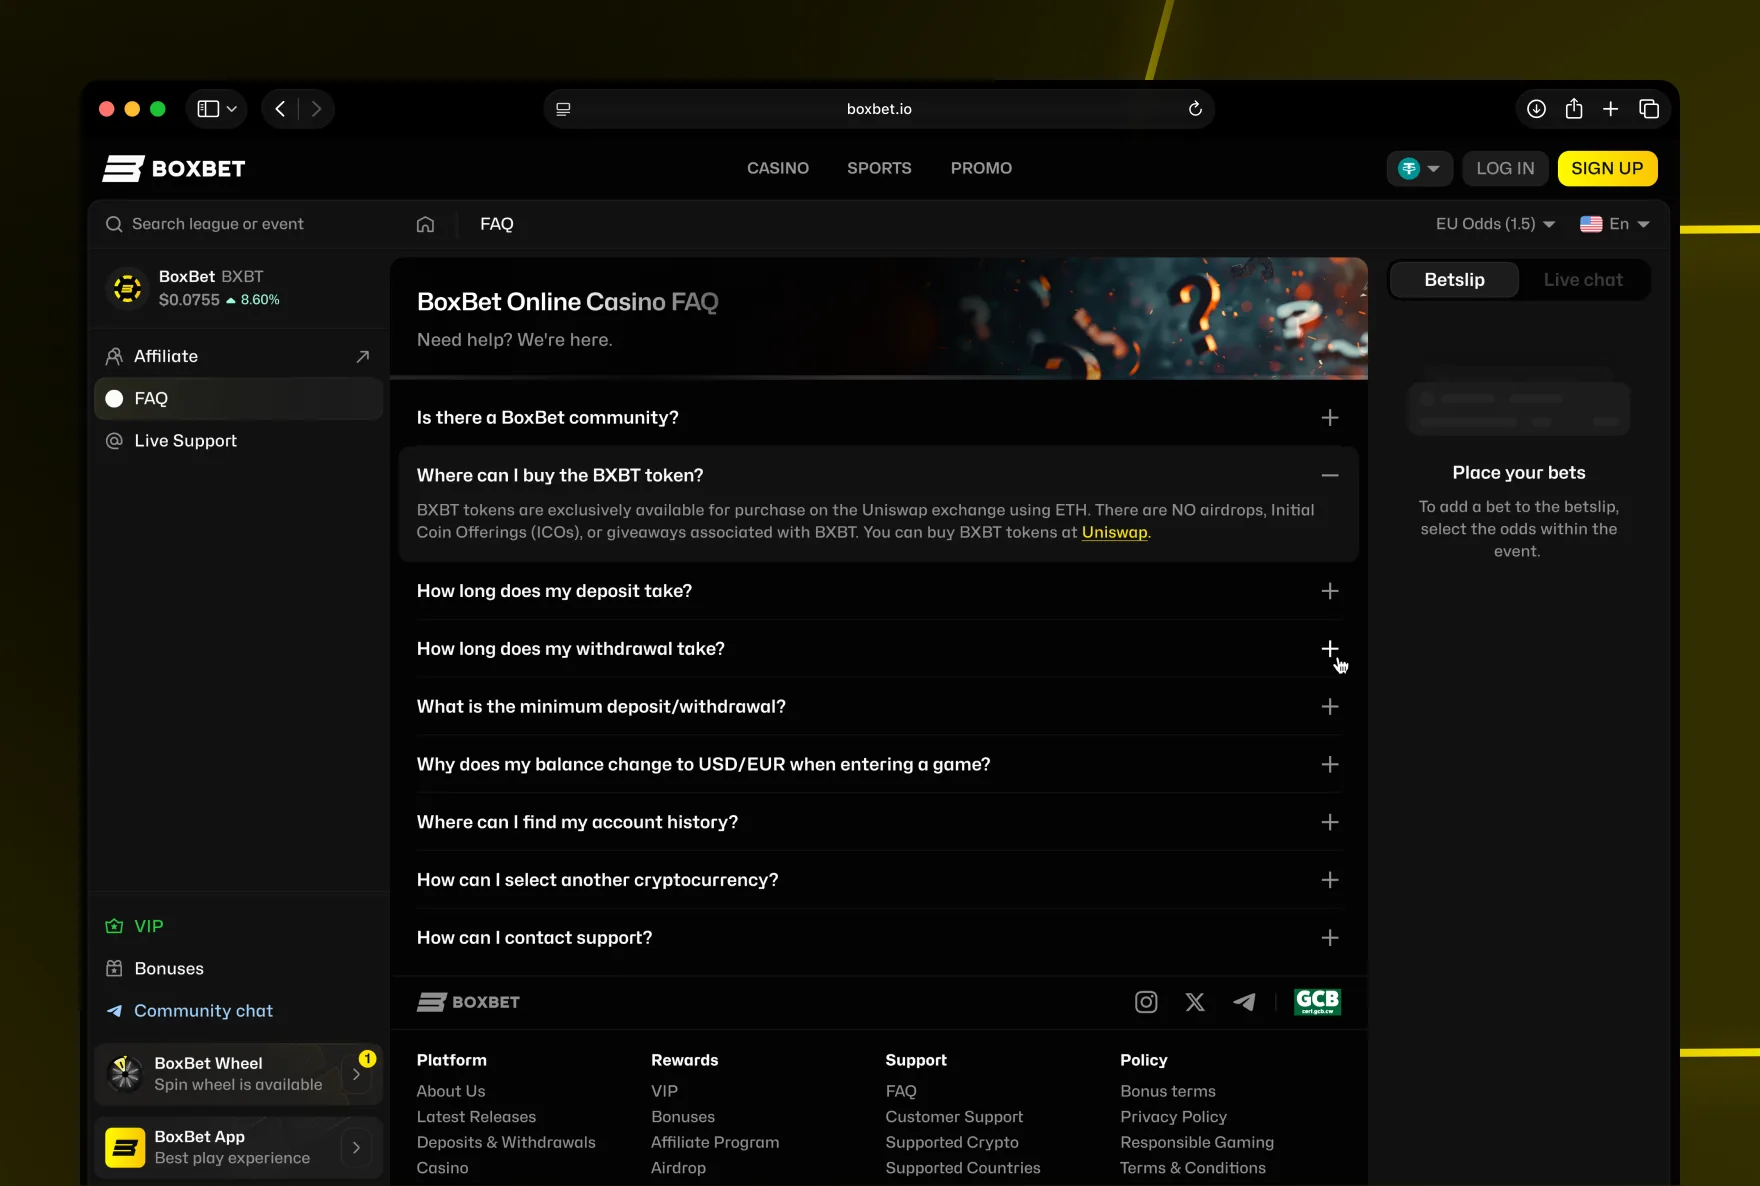Click the home icon in the breadcrumb
This screenshot has height=1186, width=1760.
[426, 224]
